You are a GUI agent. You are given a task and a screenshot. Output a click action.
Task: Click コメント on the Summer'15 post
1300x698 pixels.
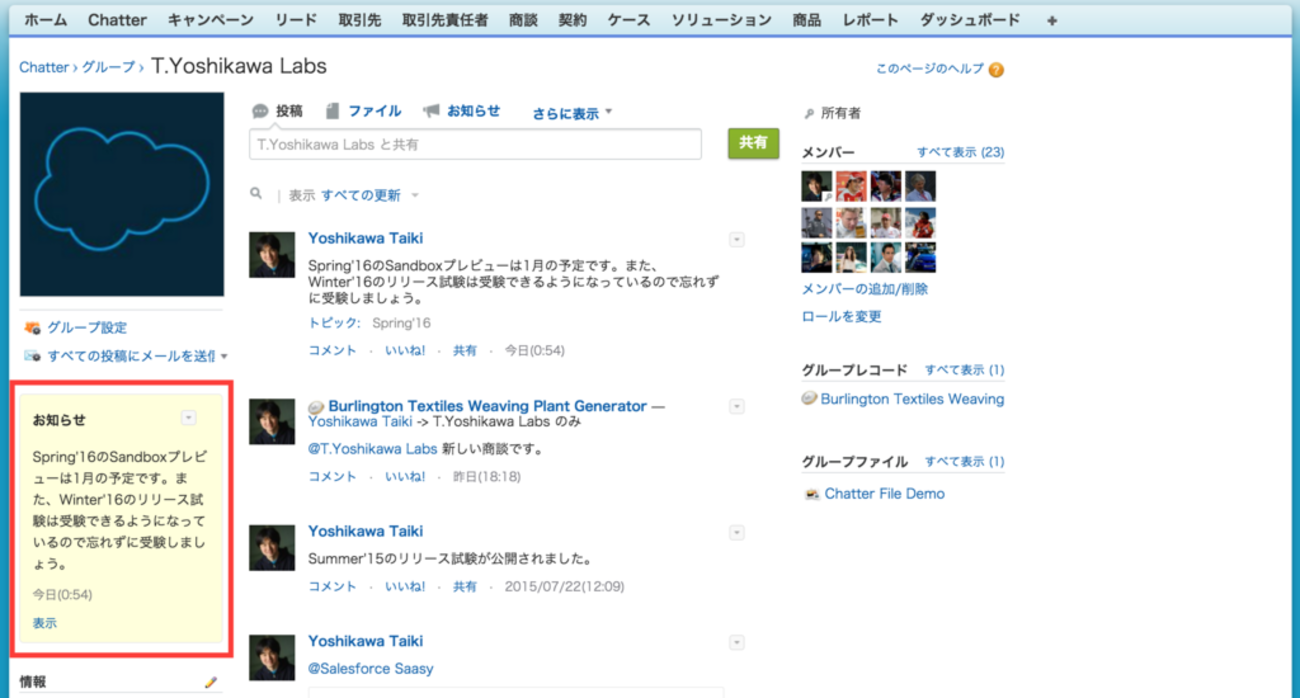[x=332, y=587]
